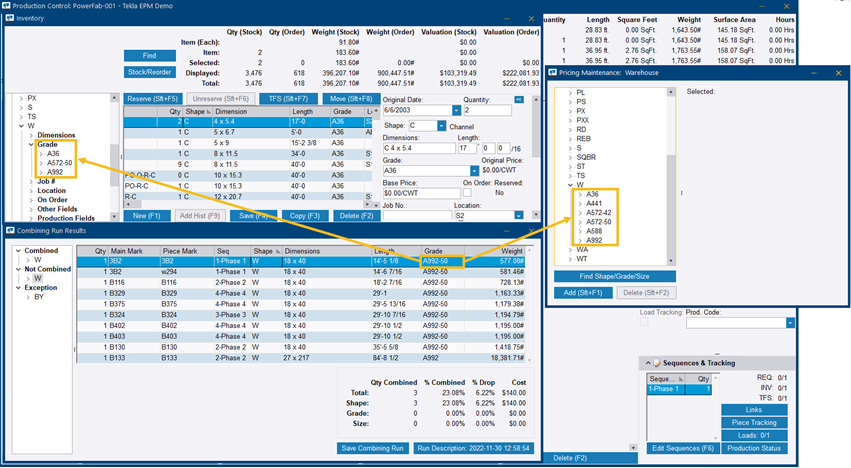Expand A572-42 under W in Pricing tree
This screenshot has height=468, width=851.
coord(580,212)
